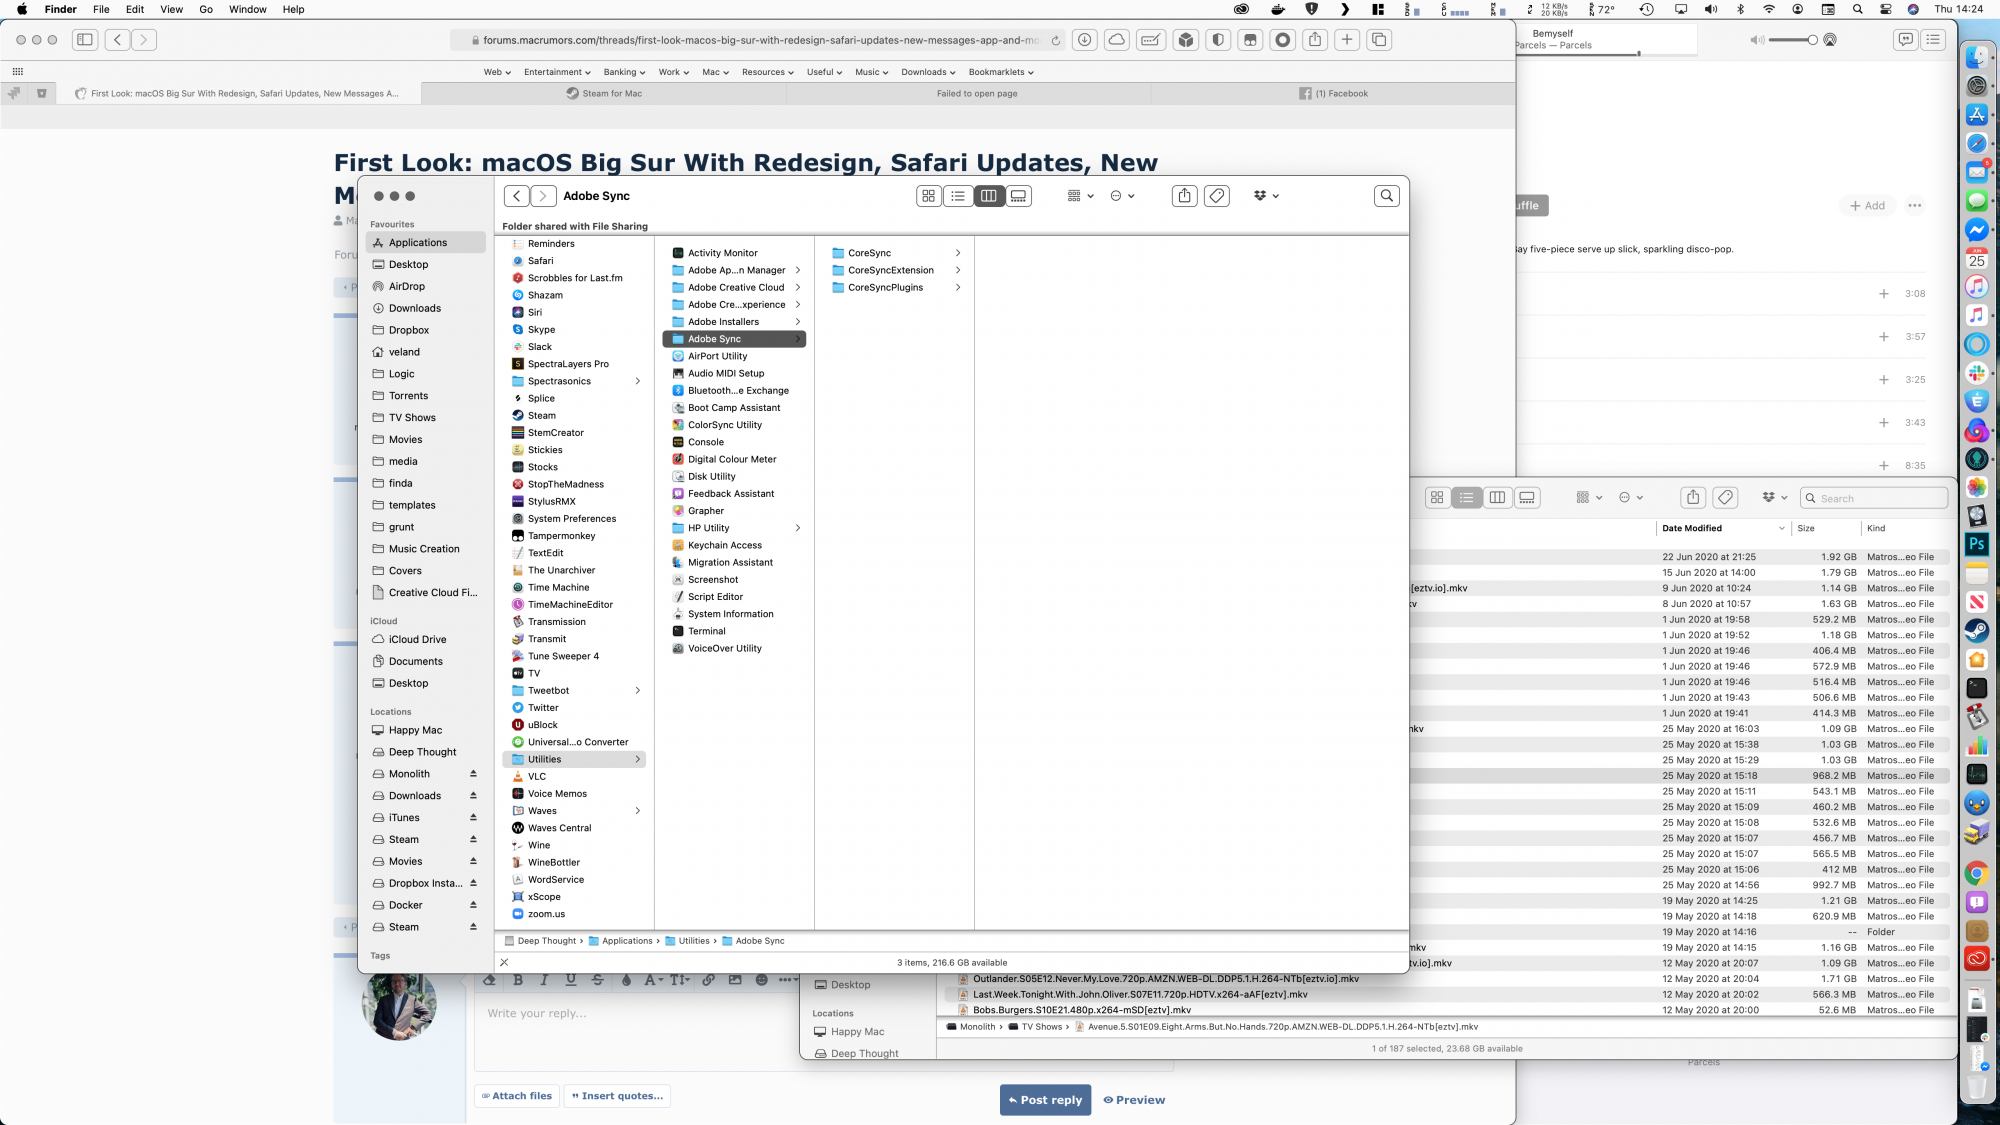Go forward in the Adobe Sync Finder window
2000x1125 pixels.
543,196
